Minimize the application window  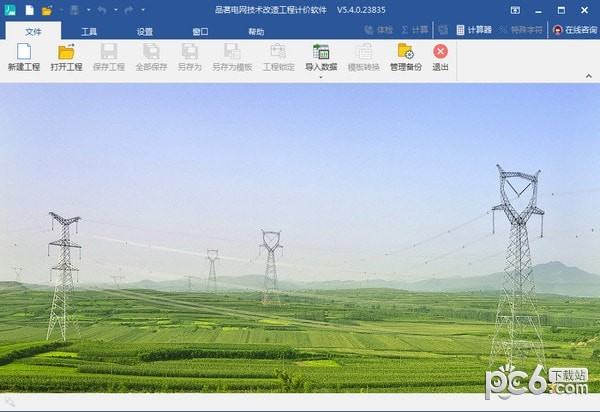(538, 11)
